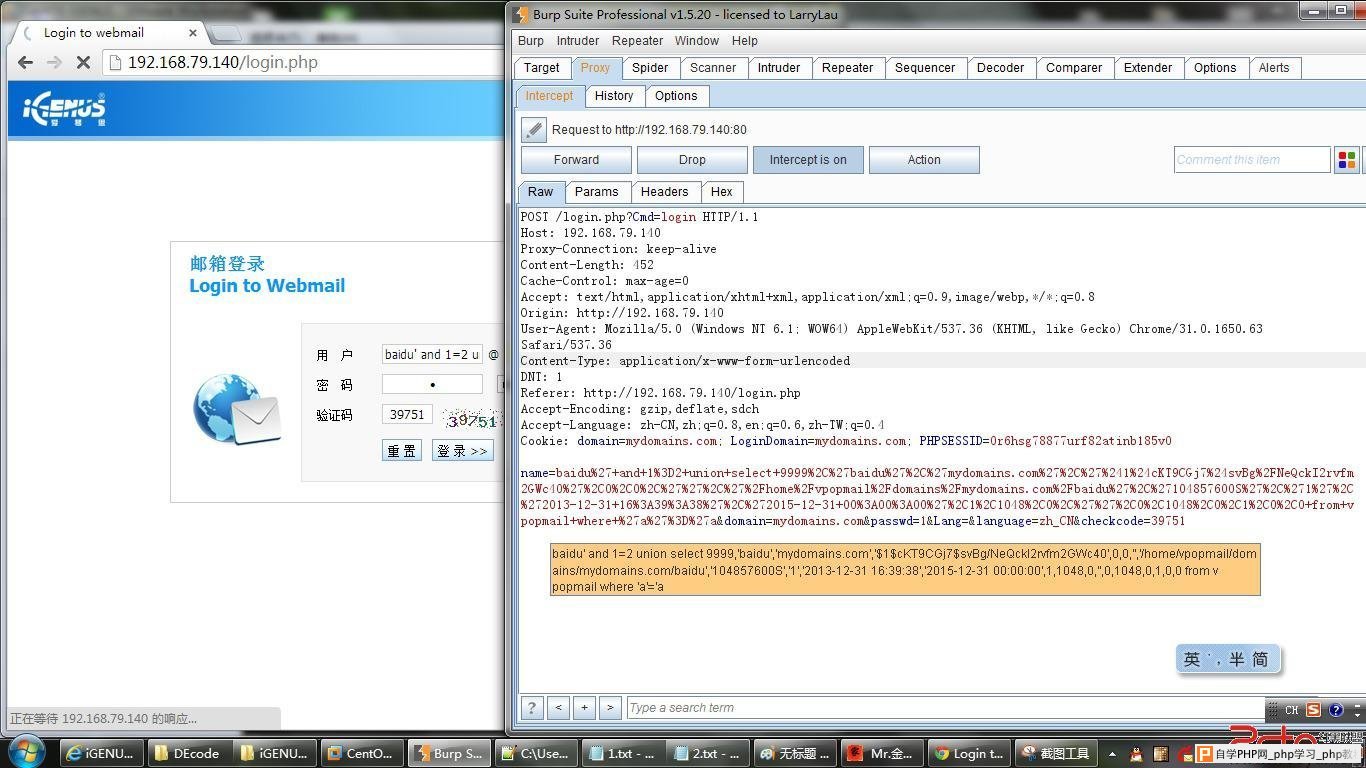Open the Window menu
The image size is (1366, 768).
pyautogui.click(x=696, y=41)
